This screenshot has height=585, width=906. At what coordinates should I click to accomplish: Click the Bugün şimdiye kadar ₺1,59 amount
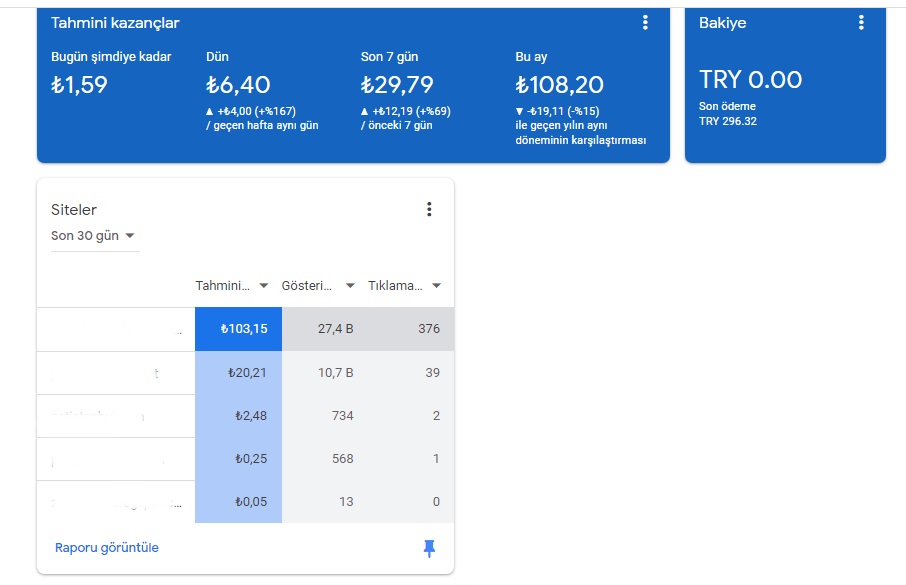[79, 85]
